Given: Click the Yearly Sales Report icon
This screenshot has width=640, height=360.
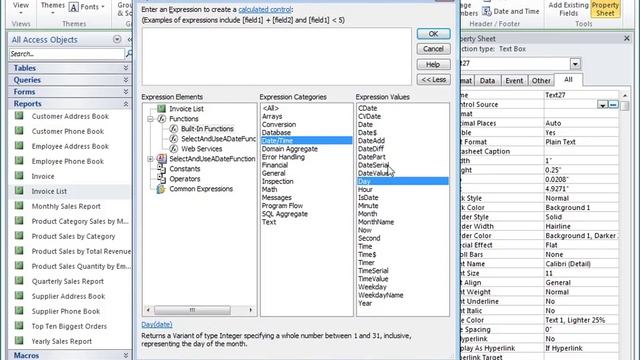Looking at the screenshot, I should pos(19,341).
